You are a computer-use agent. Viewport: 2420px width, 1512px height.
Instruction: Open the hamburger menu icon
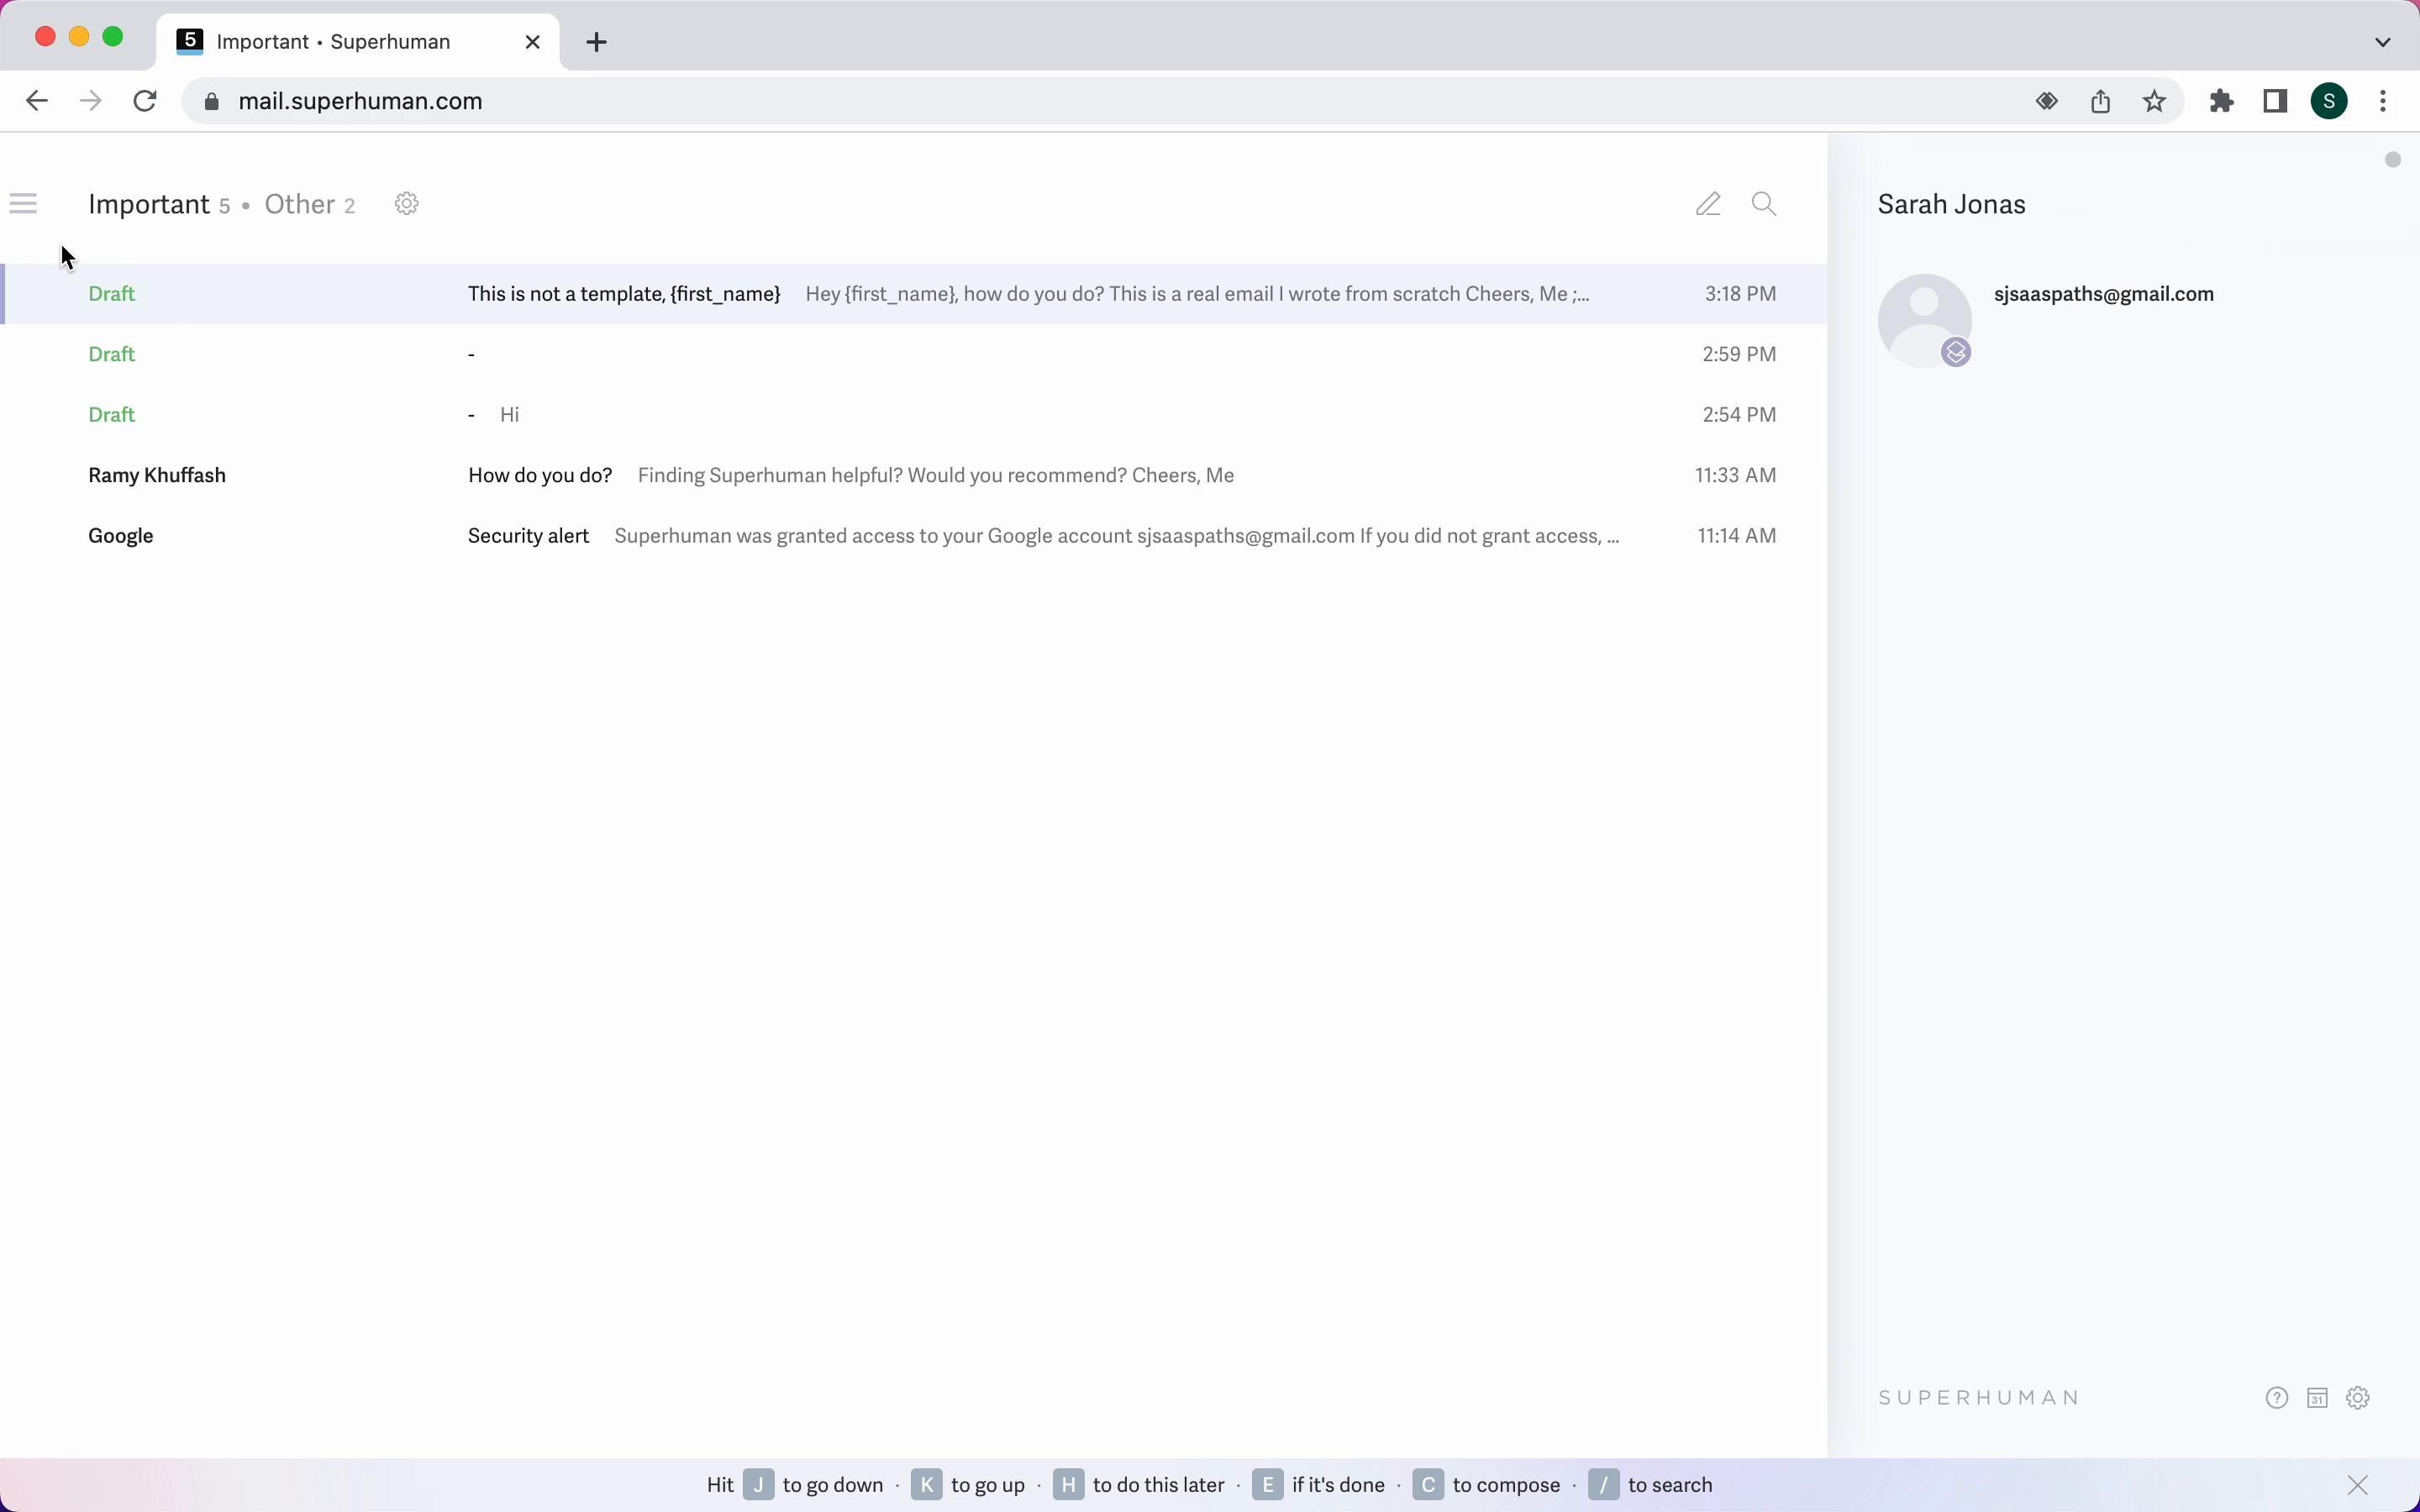23,204
